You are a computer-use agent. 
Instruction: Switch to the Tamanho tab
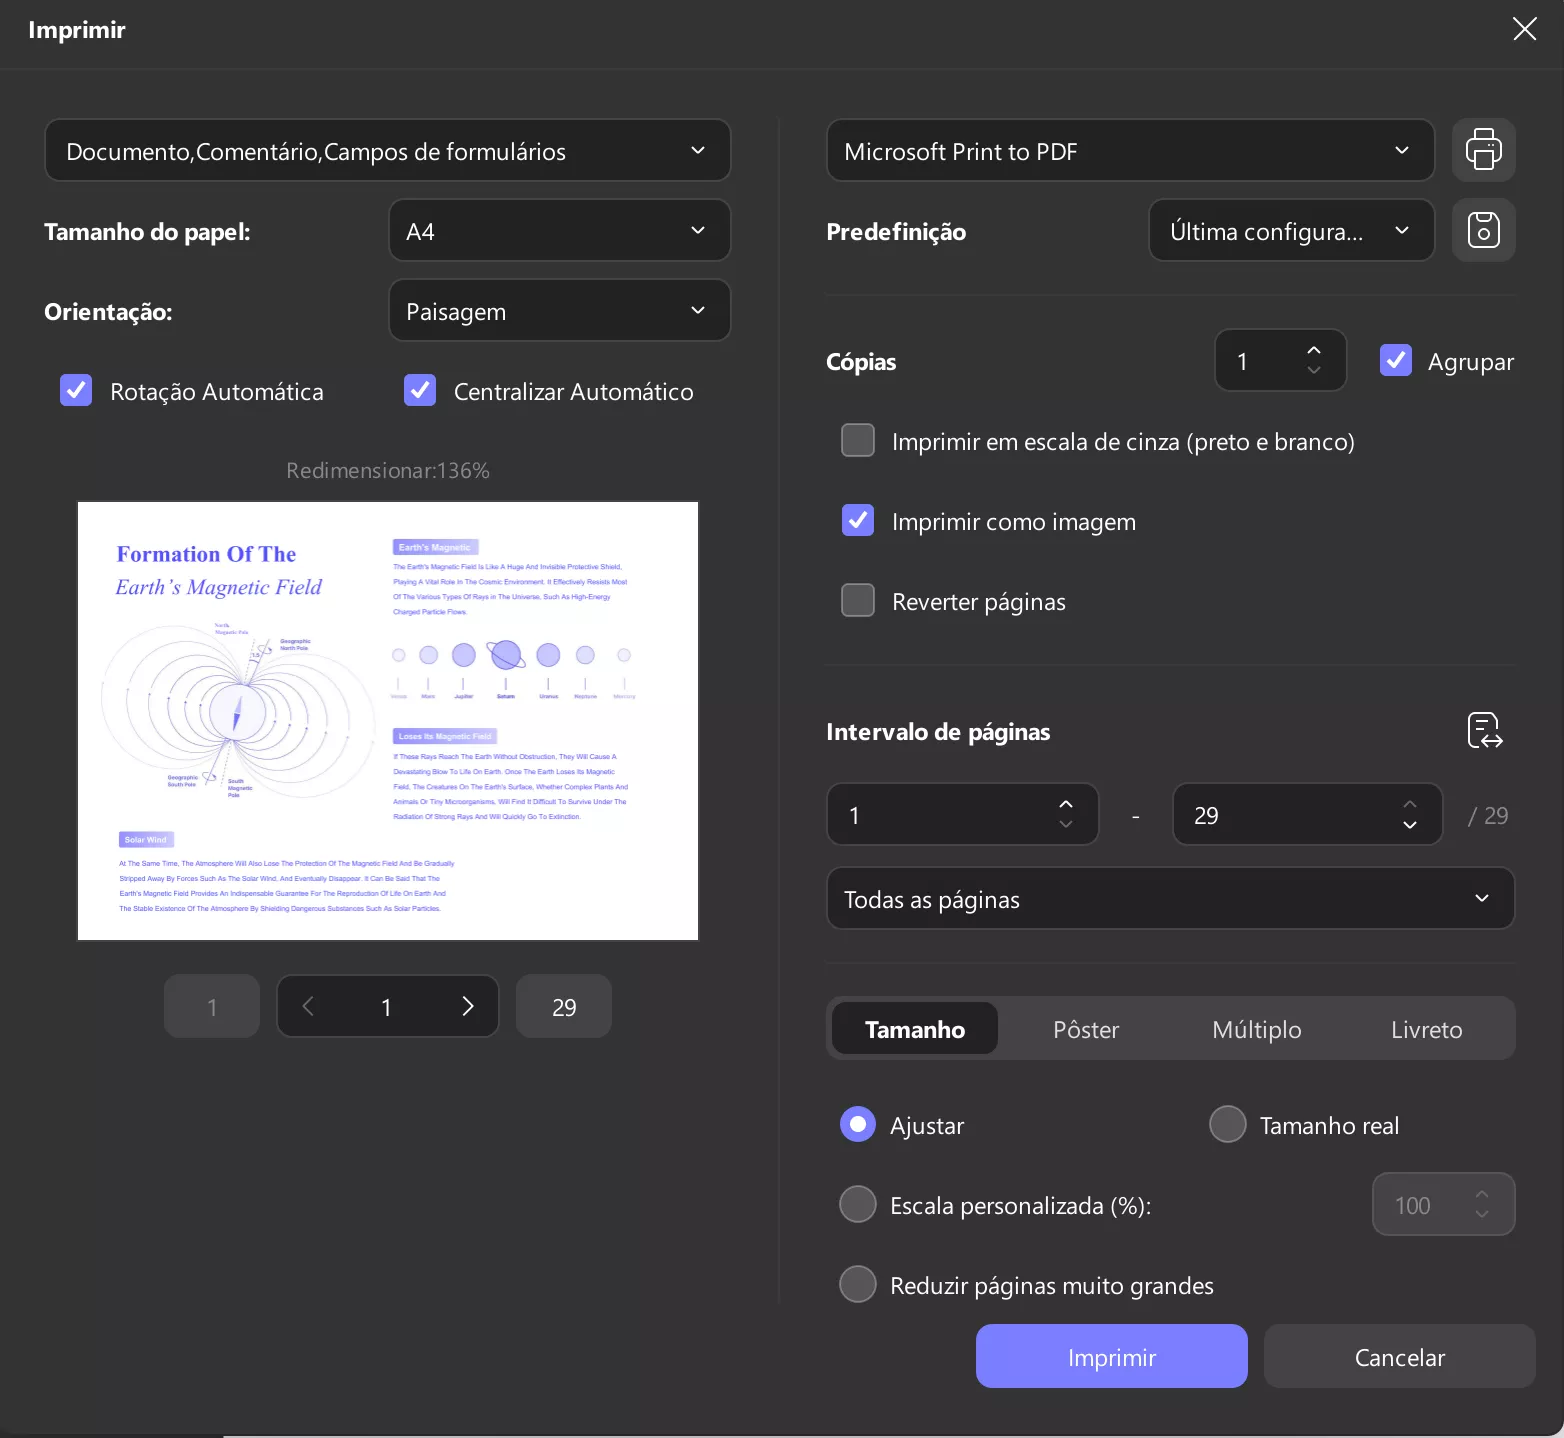(915, 1028)
